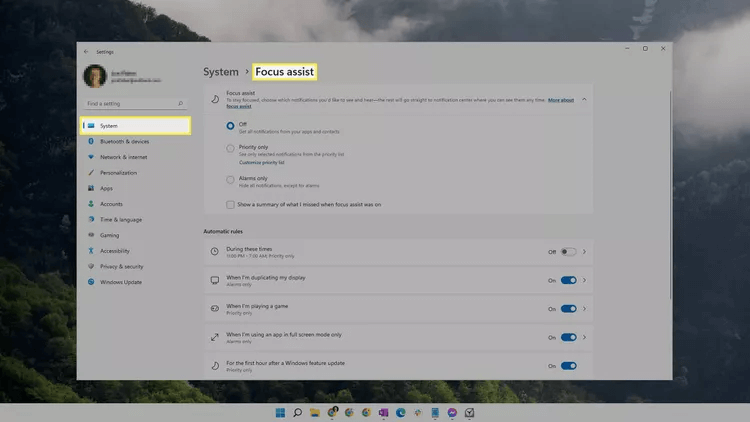The width and height of the screenshot is (750, 422).
Task: Disable full screen mode only toggle
Action: click(x=568, y=337)
